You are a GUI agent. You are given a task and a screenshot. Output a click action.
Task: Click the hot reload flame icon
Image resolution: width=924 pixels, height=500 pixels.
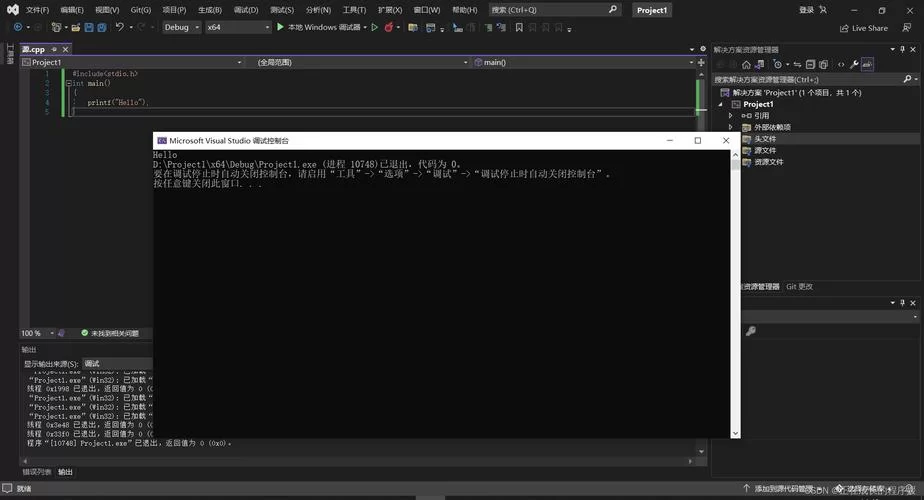tap(388, 27)
